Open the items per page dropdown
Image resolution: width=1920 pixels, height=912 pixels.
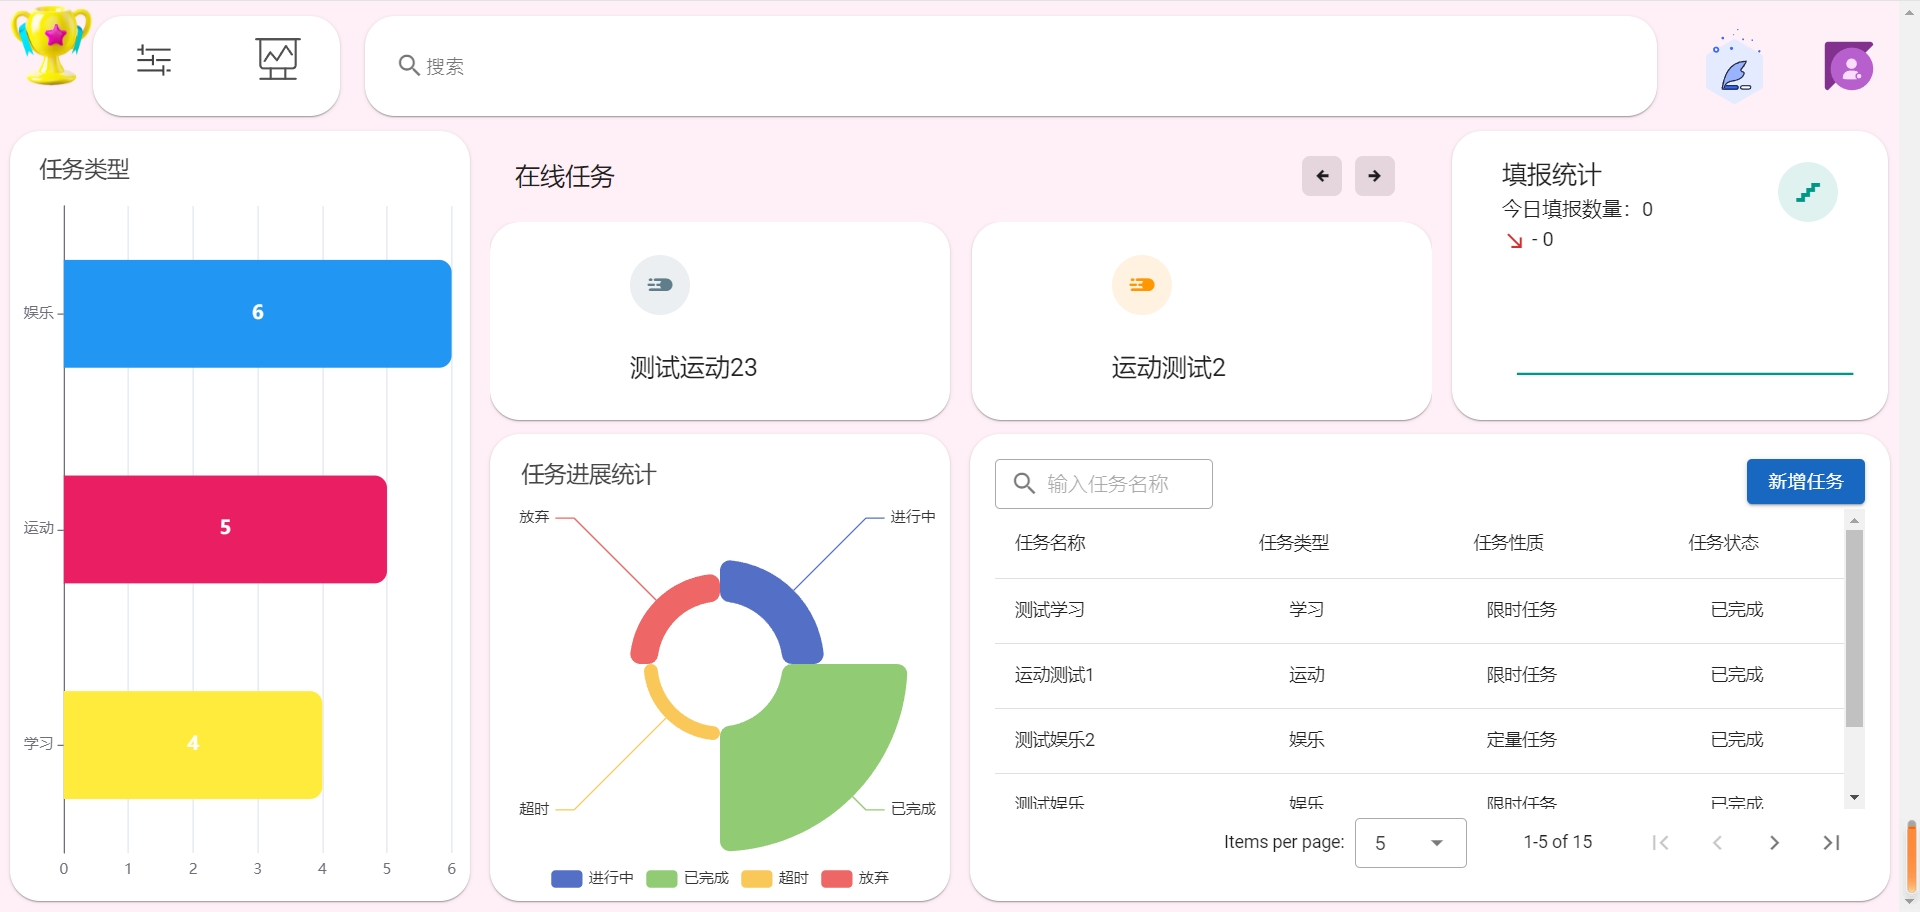tap(1410, 843)
